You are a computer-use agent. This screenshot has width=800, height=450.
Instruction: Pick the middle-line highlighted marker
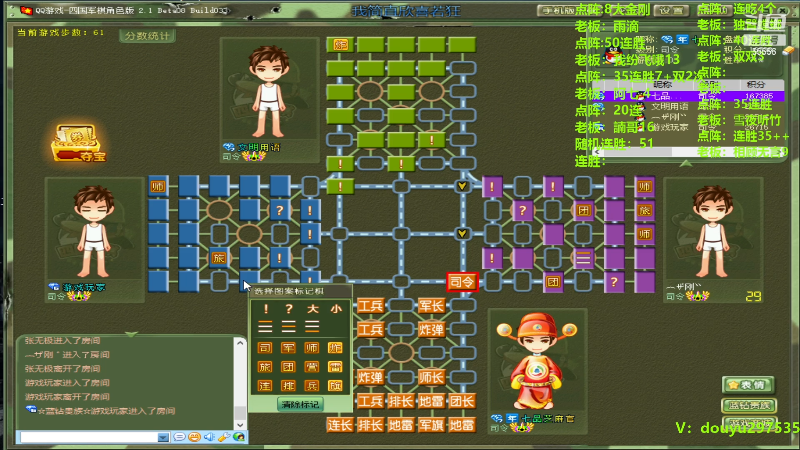point(289,326)
